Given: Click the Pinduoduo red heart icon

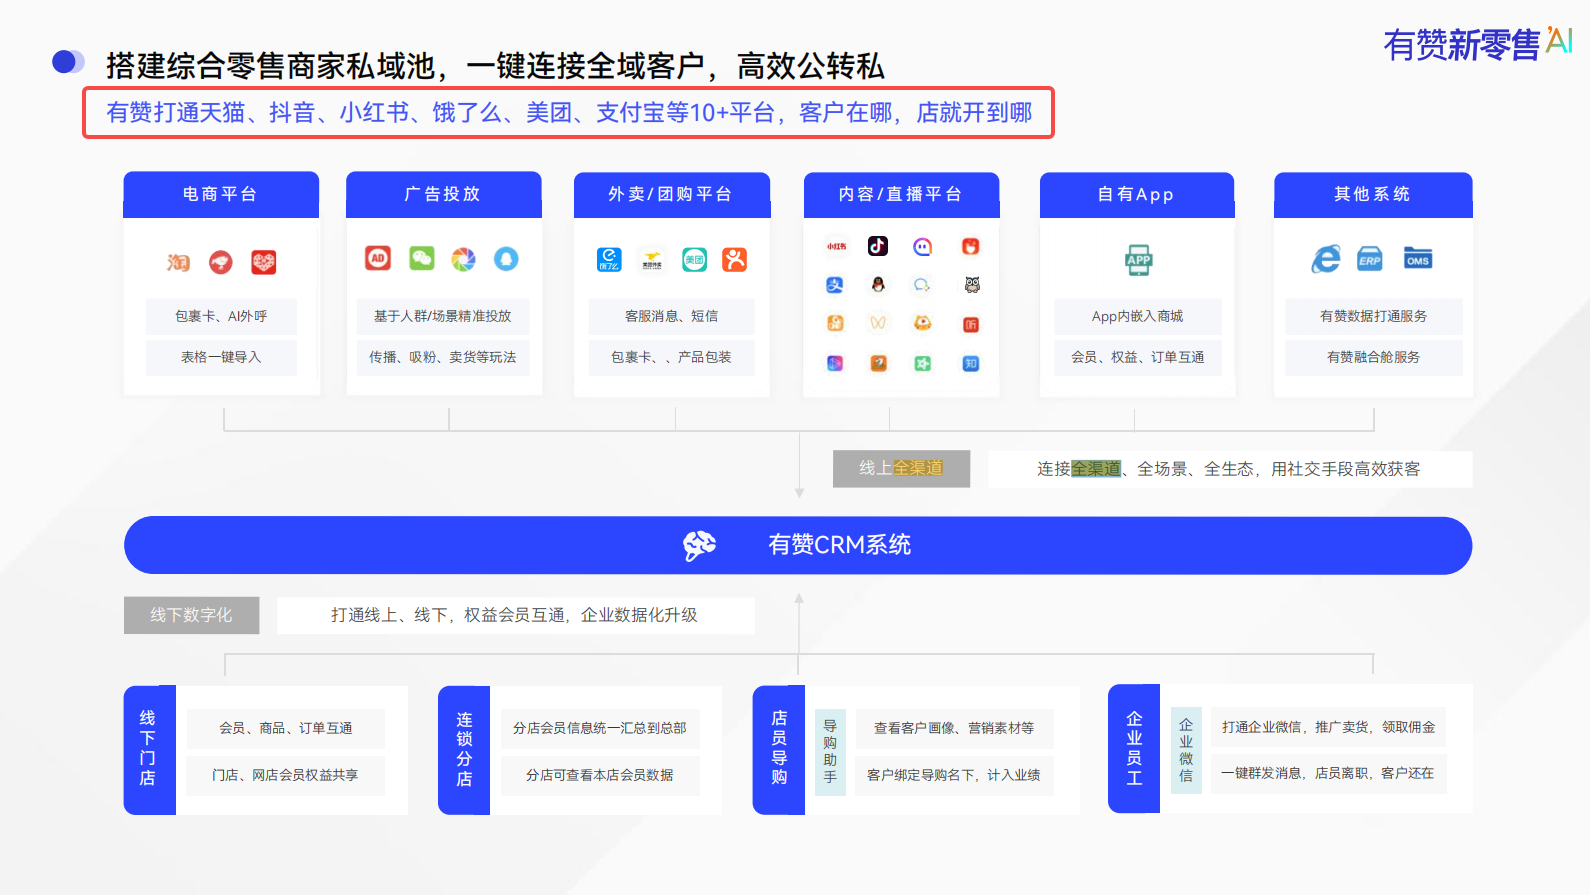Looking at the screenshot, I should (x=264, y=262).
